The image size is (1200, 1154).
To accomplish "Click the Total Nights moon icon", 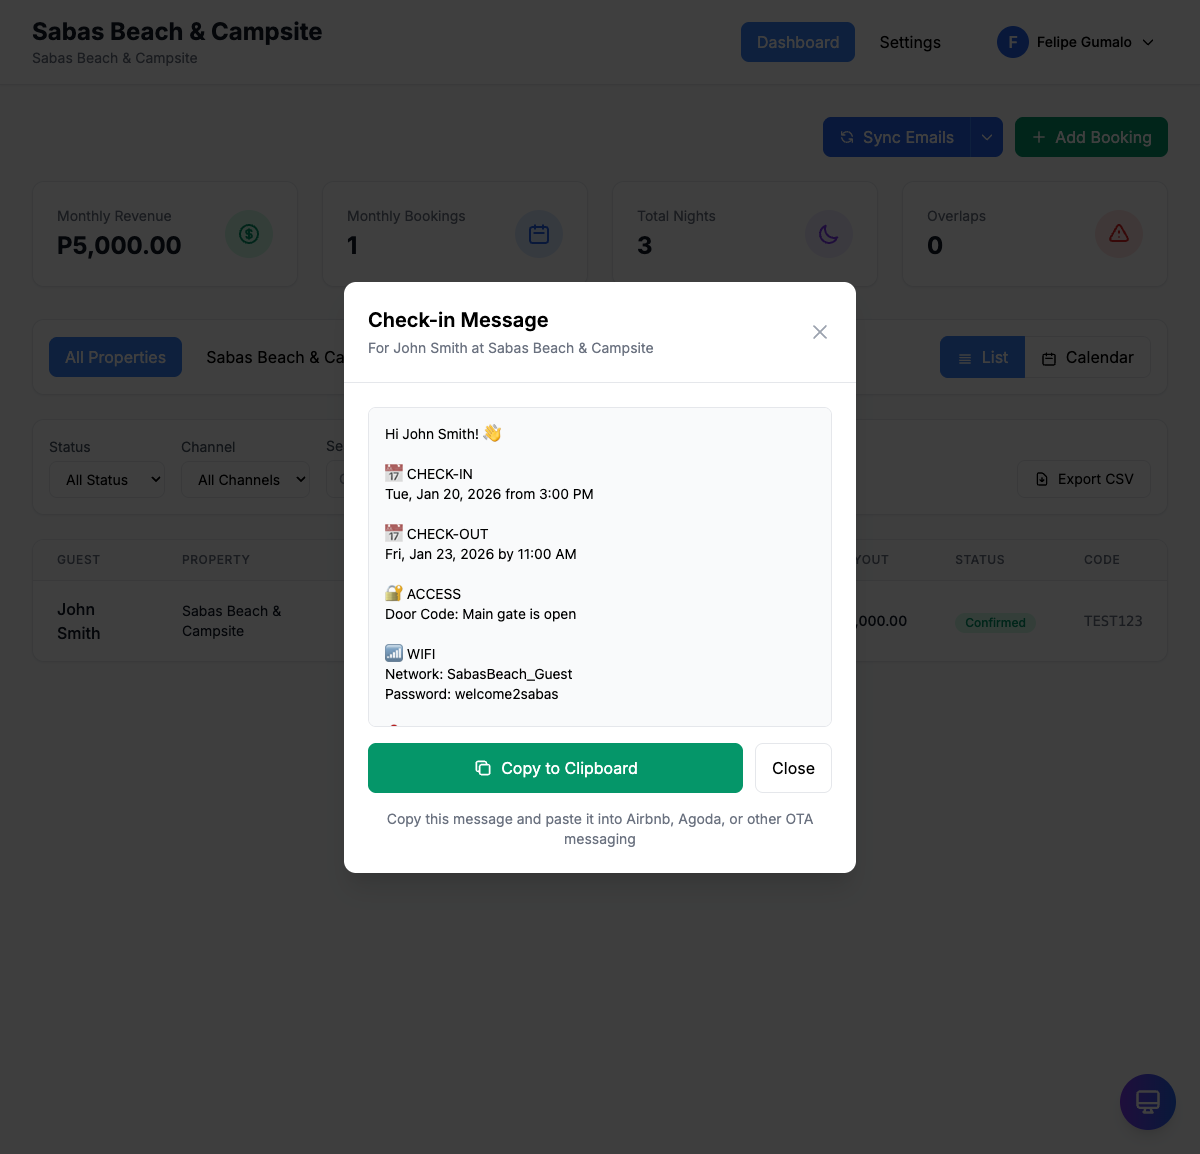I will (x=829, y=234).
